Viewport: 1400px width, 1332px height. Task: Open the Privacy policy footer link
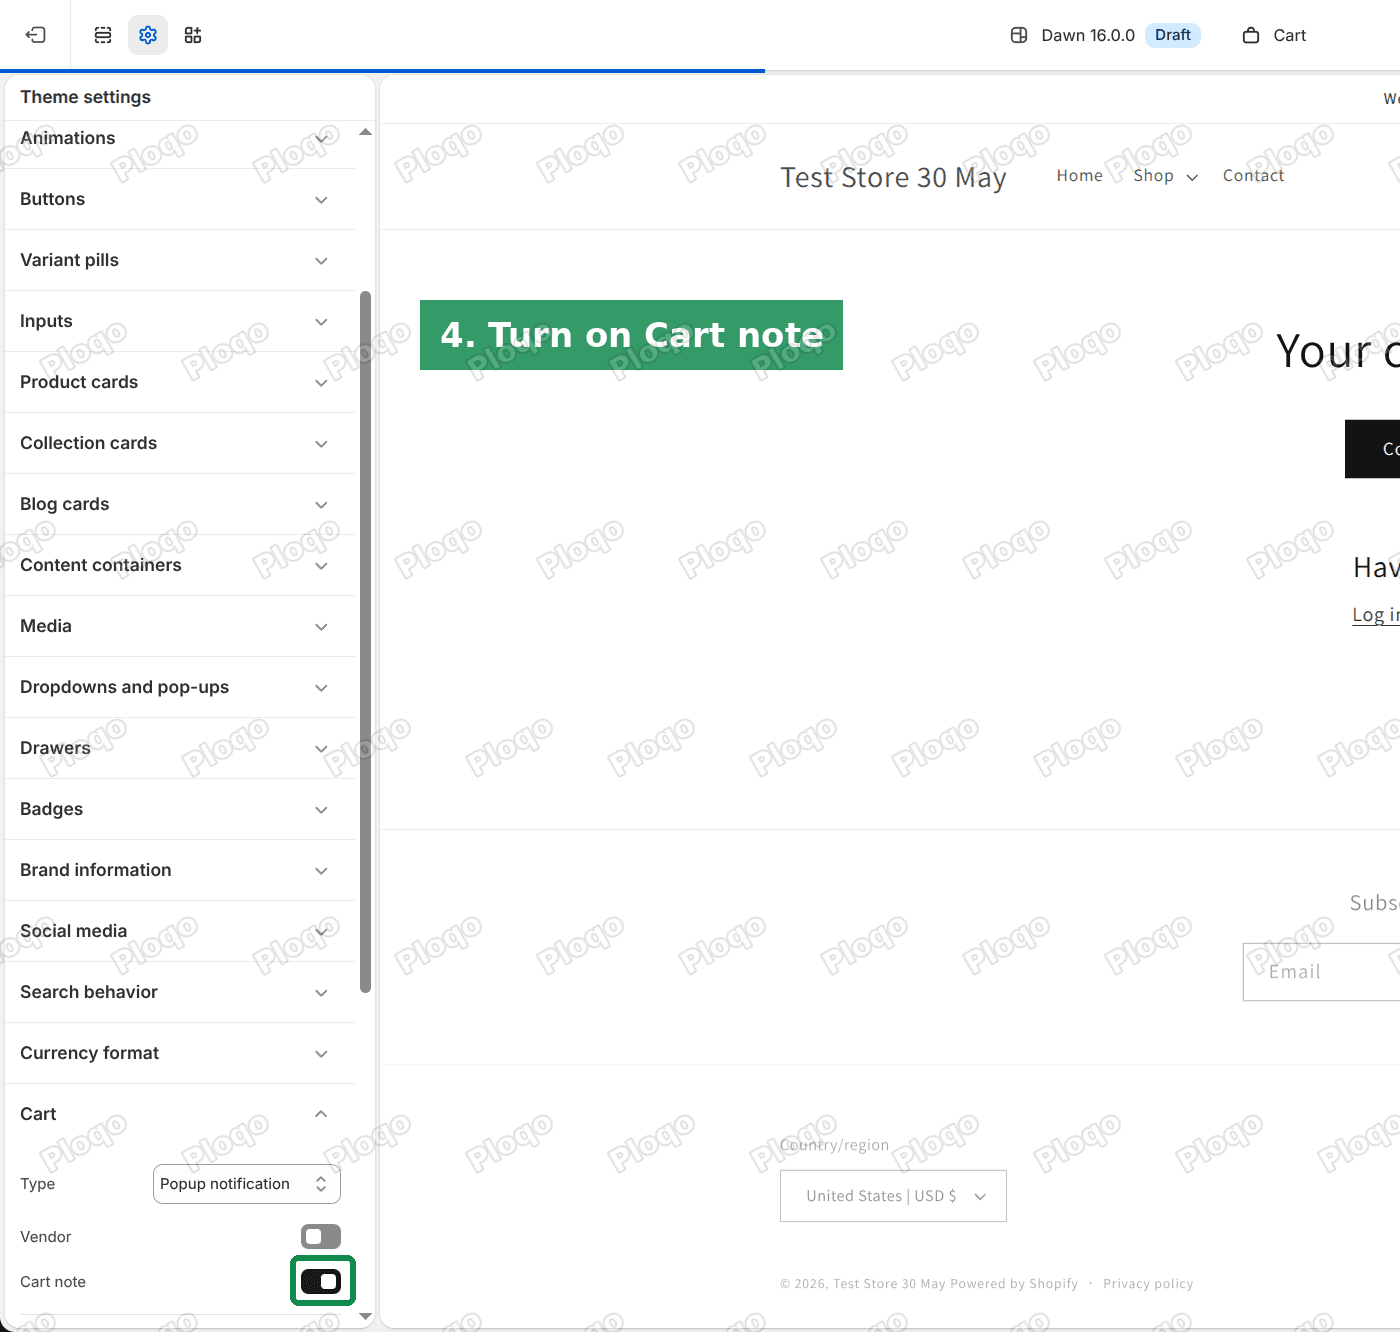coord(1148,1284)
